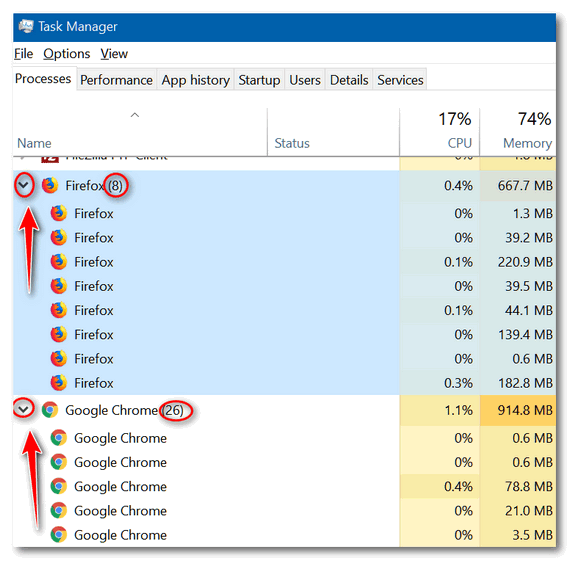Open the Options menu
This screenshot has width=570, height=561.
(x=67, y=53)
